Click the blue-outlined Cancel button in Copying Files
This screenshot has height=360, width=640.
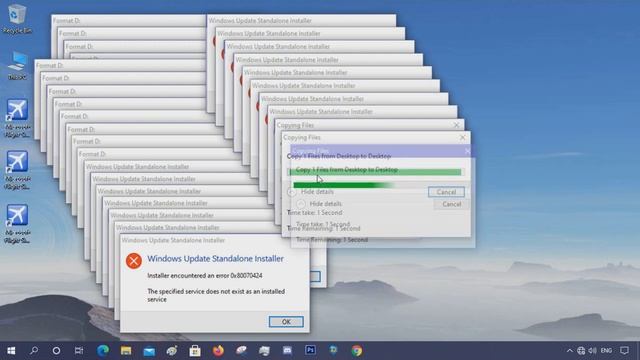[x=446, y=192]
